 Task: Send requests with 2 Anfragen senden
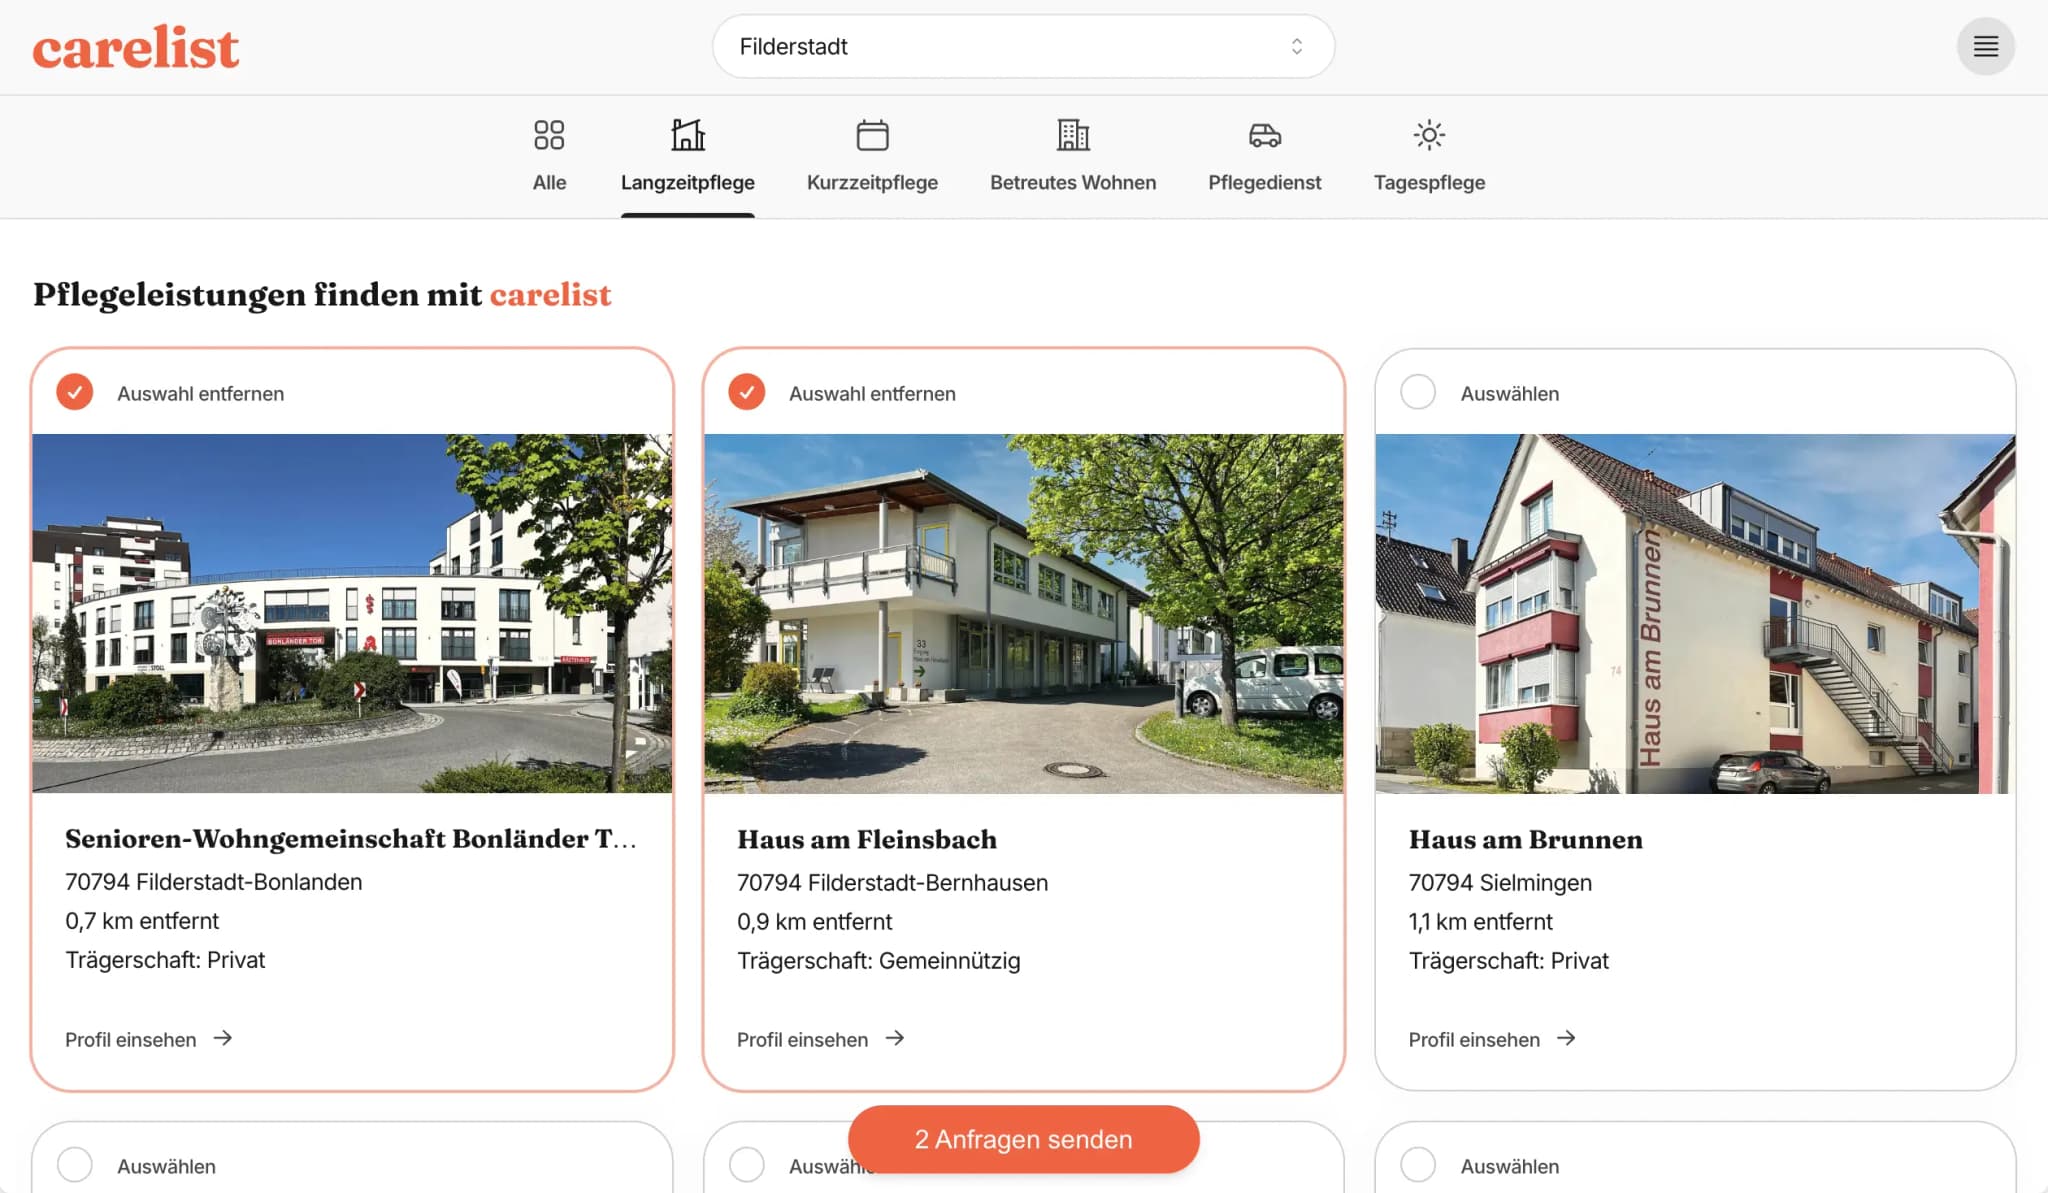pos(1023,1139)
